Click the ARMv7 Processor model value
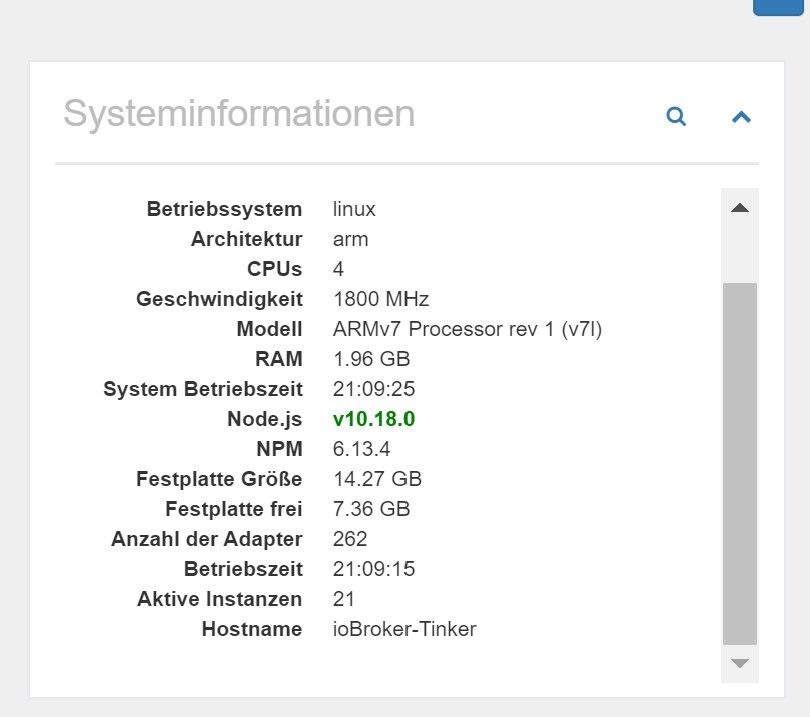The height and width of the screenshot is (717, 810). [x=467, y=329]
